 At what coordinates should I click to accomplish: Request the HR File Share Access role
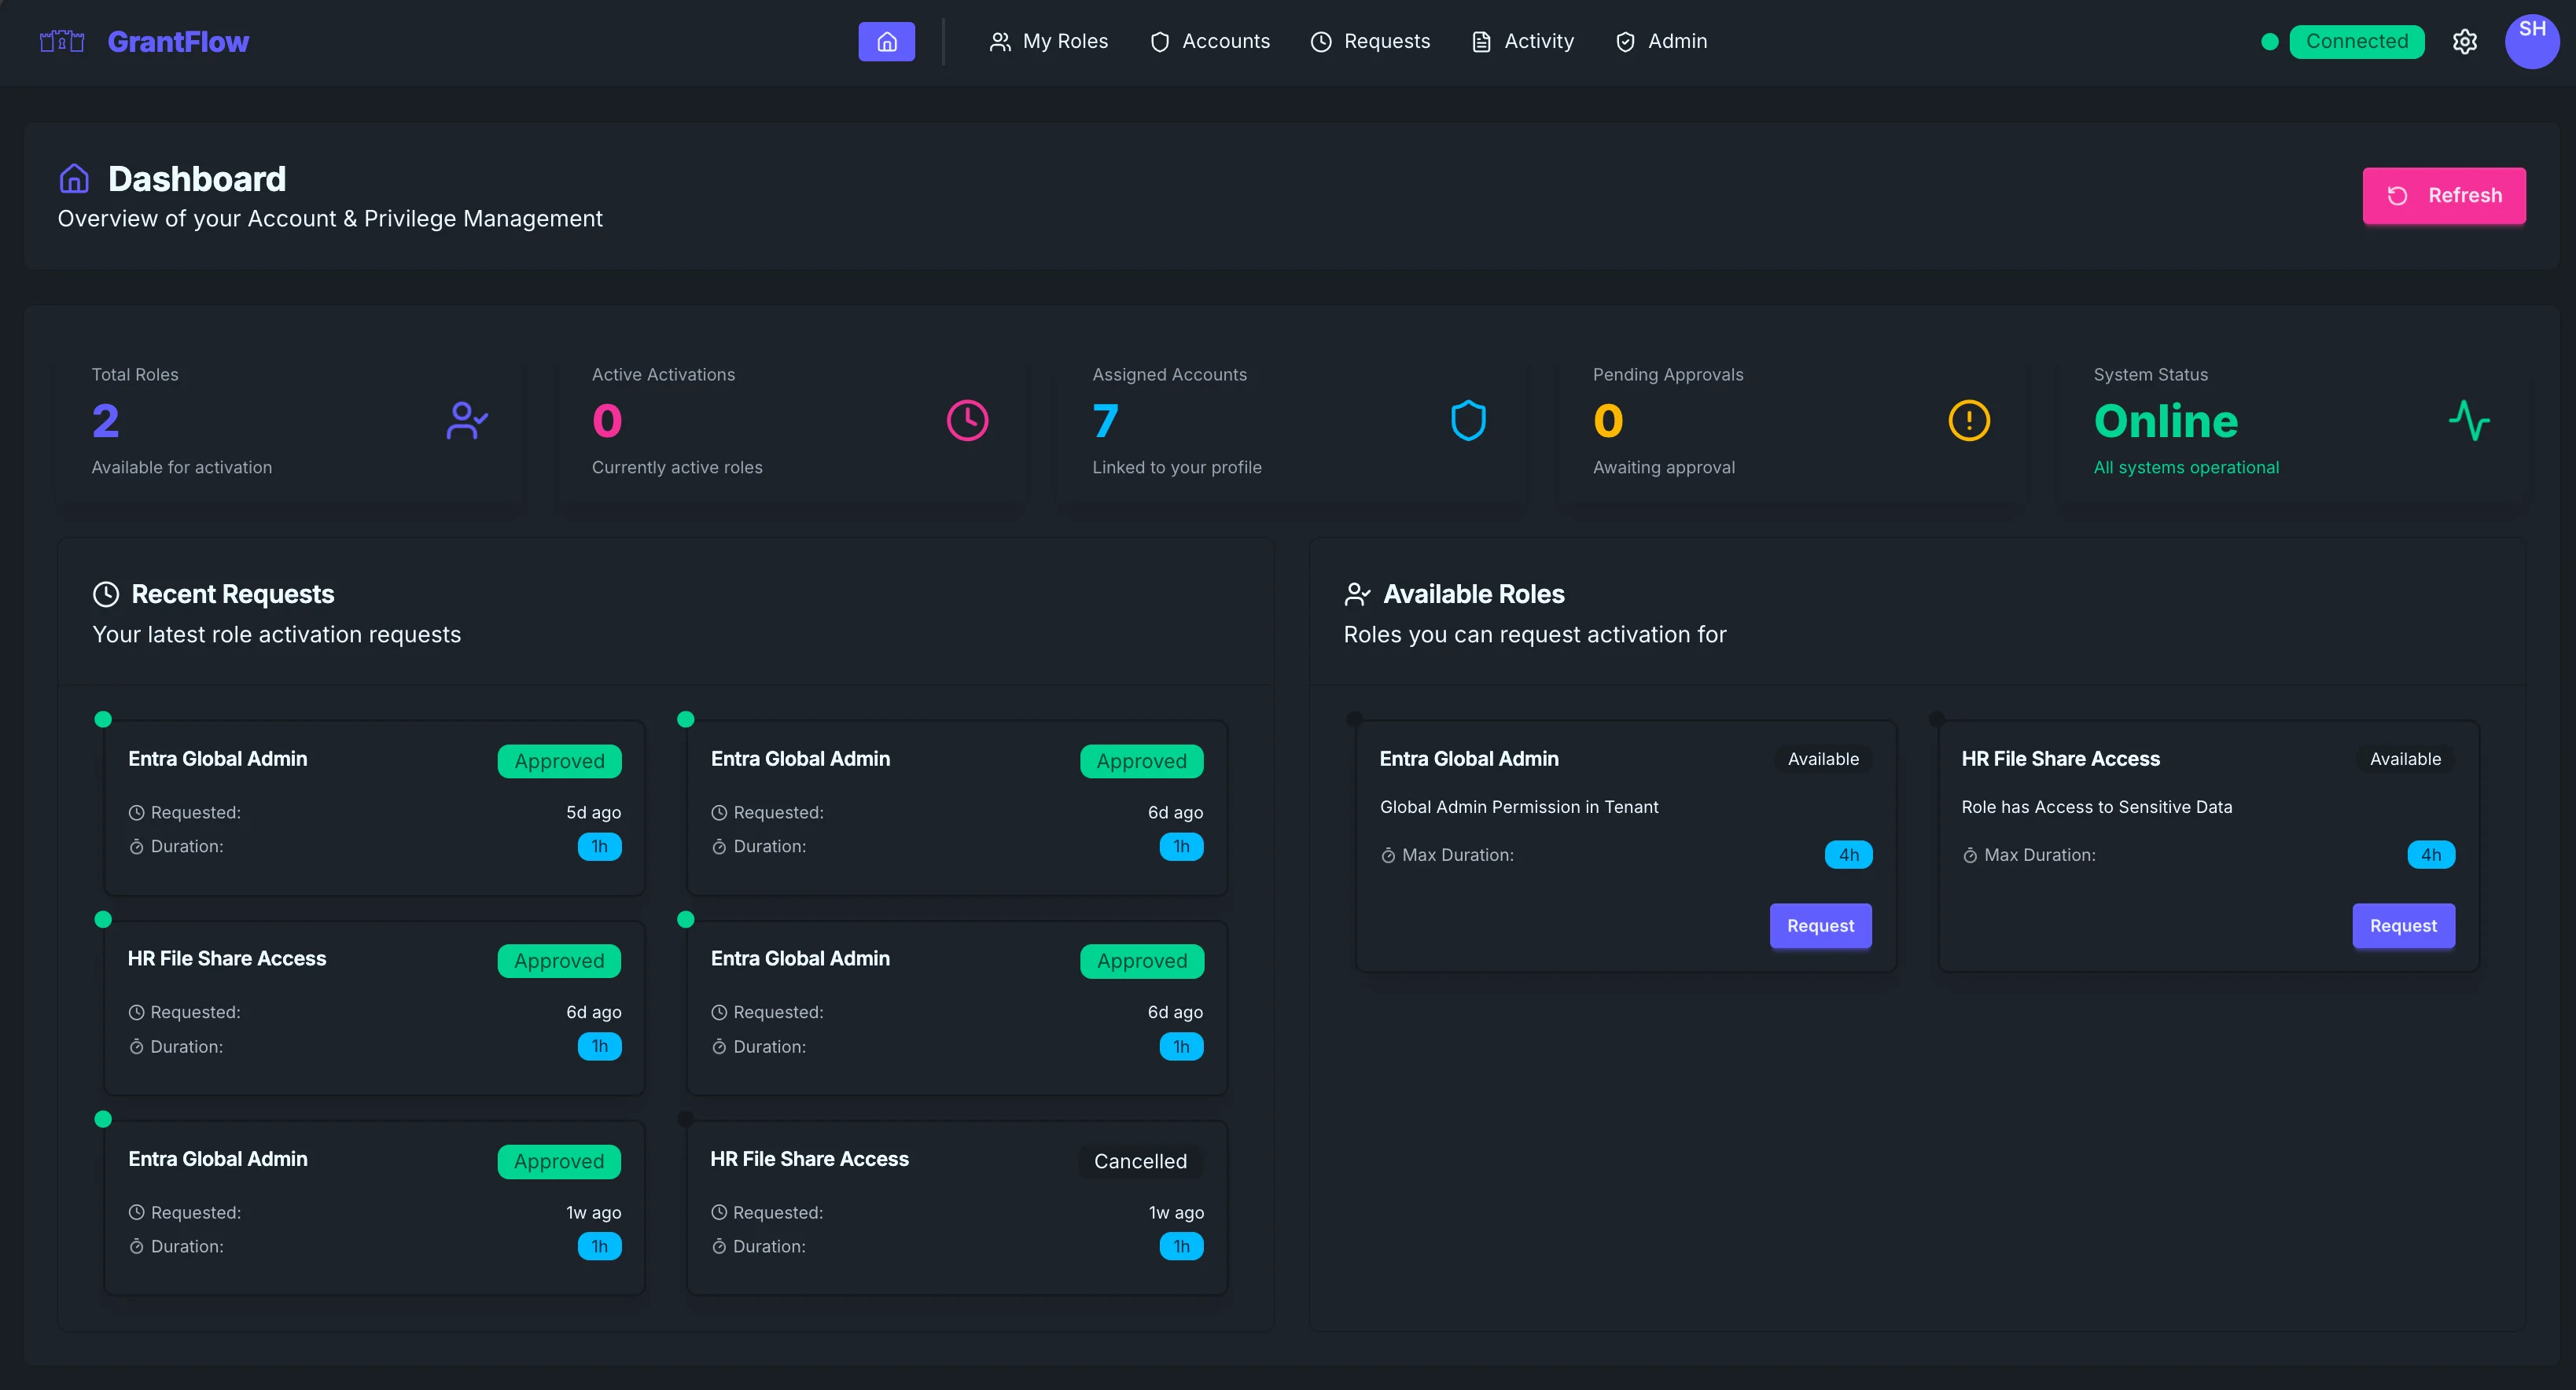[x=2402, y=926]
